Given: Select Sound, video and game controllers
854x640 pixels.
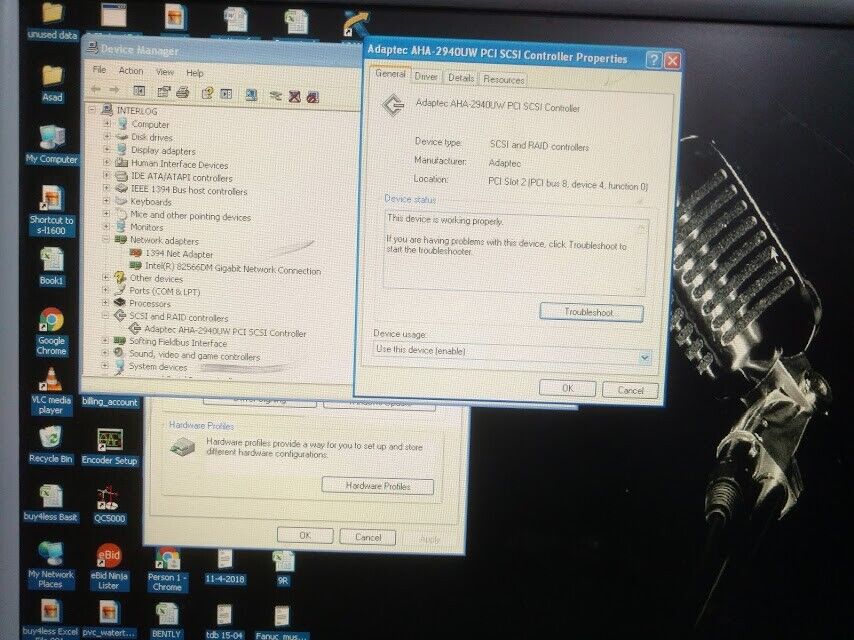Looking at the screenshot, I should [194, 355].
